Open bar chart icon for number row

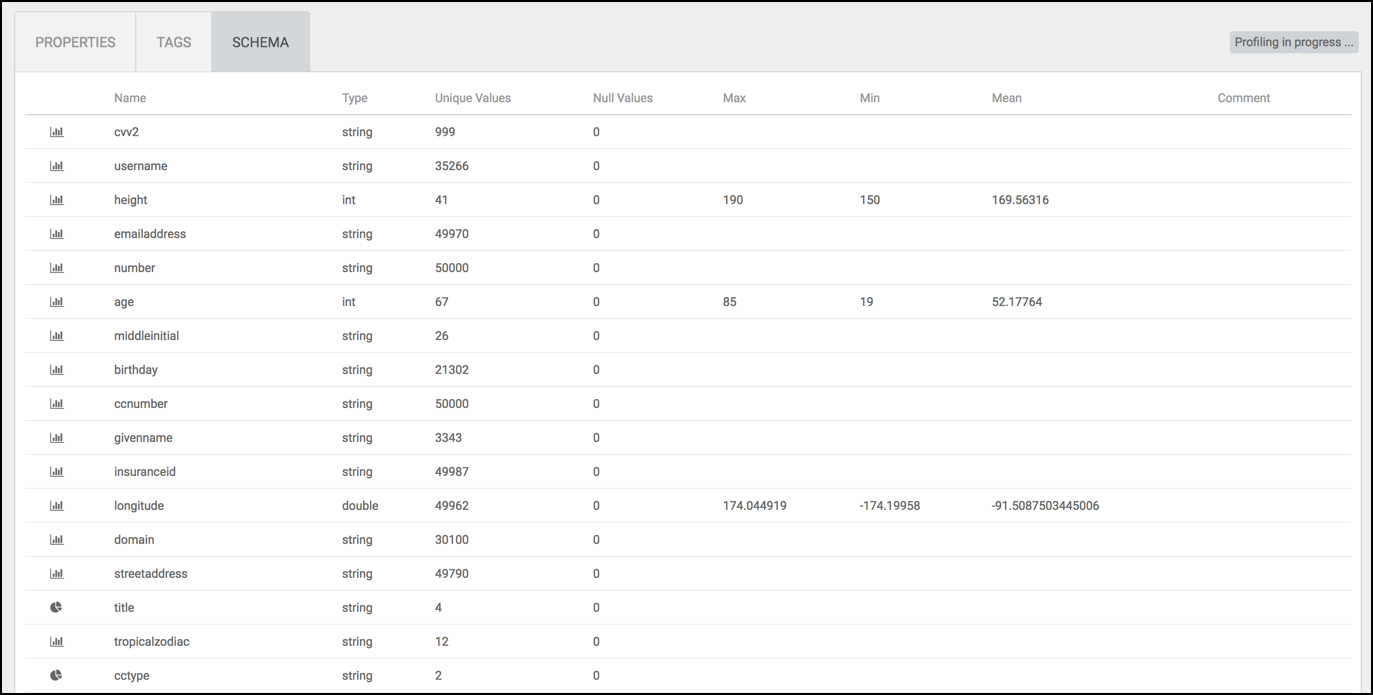click(57, 268)
